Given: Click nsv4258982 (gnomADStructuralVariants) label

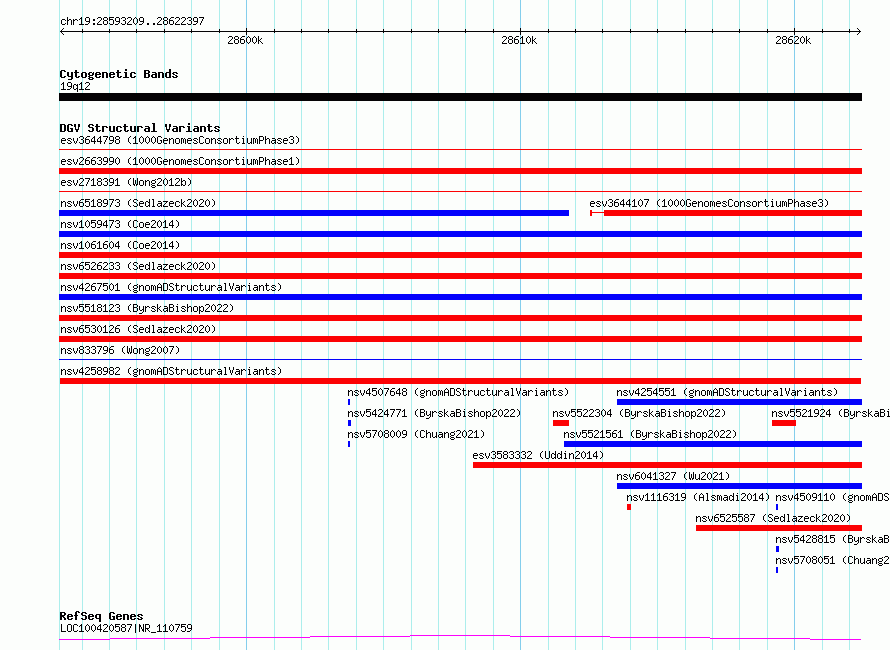Looking at the screenshot, I should coord(171,371).
